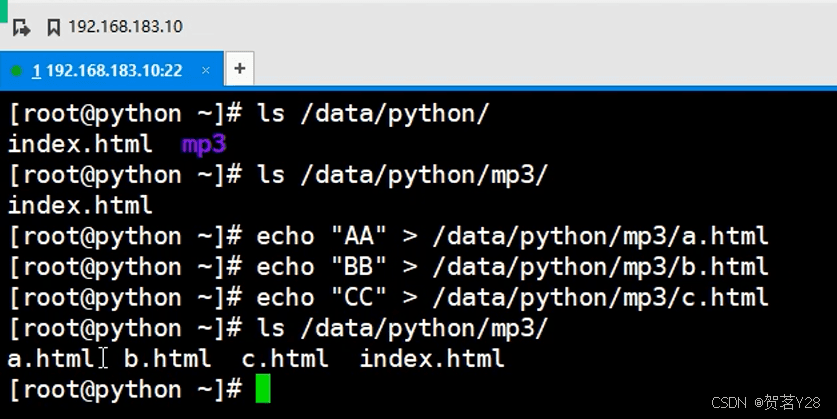Close the 192.168.183.10:22 session tab
This screenshot has height=419, width=837.
(206, 70)
